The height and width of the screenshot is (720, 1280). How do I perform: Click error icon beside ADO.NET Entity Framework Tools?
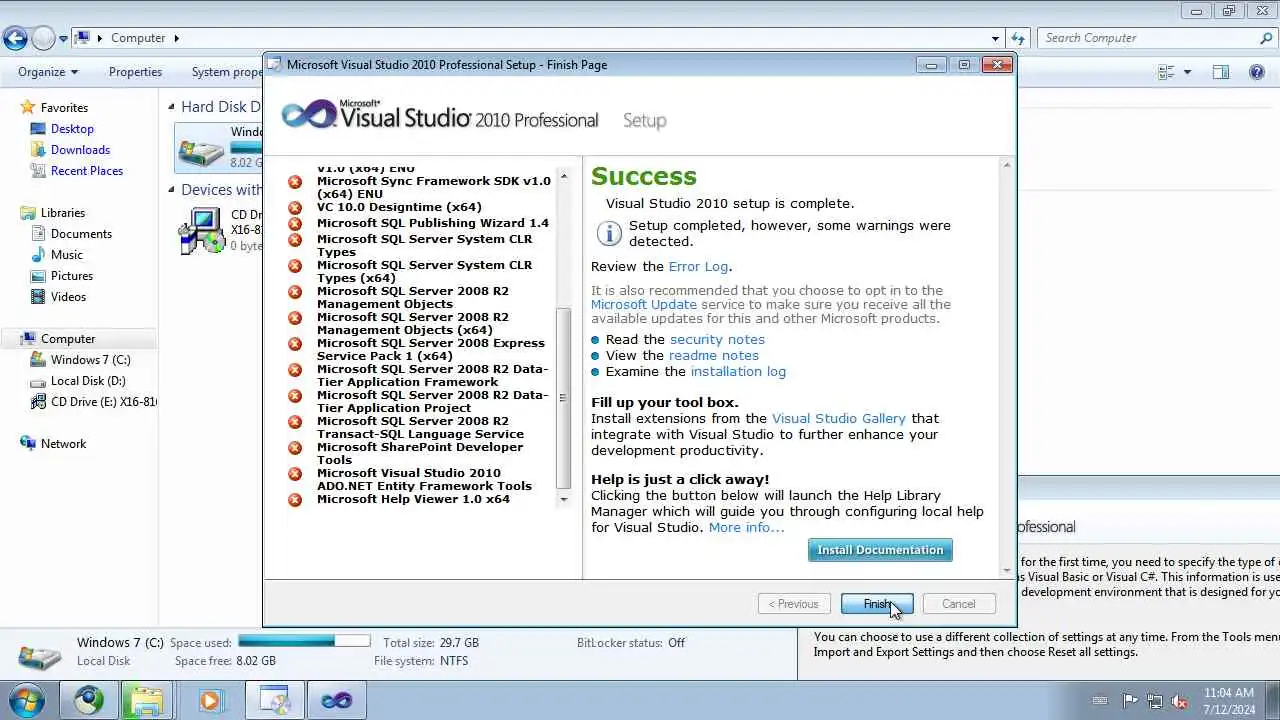point(295,474)
